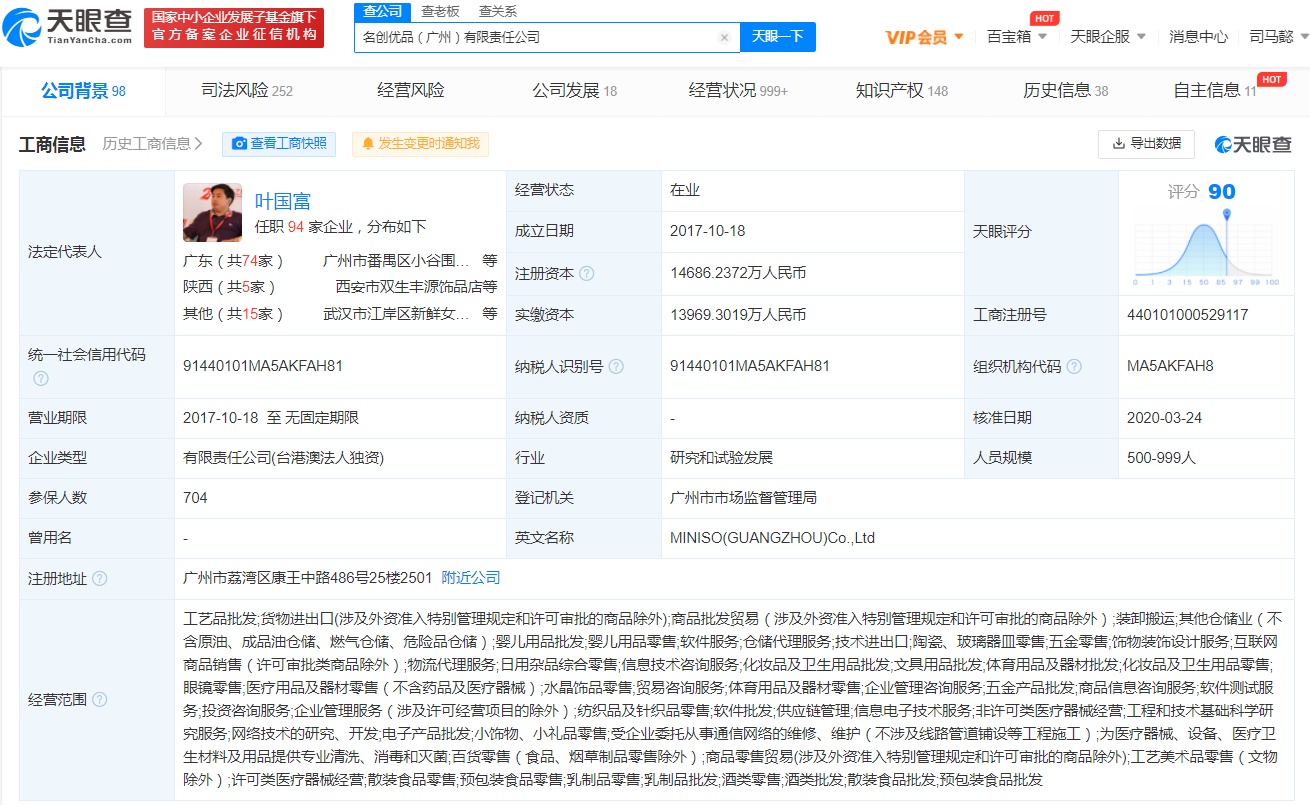Select the 组织机构代码 value MA5AKFAH8
The height and width of the screenshot is (805, 1310).
1170,367
